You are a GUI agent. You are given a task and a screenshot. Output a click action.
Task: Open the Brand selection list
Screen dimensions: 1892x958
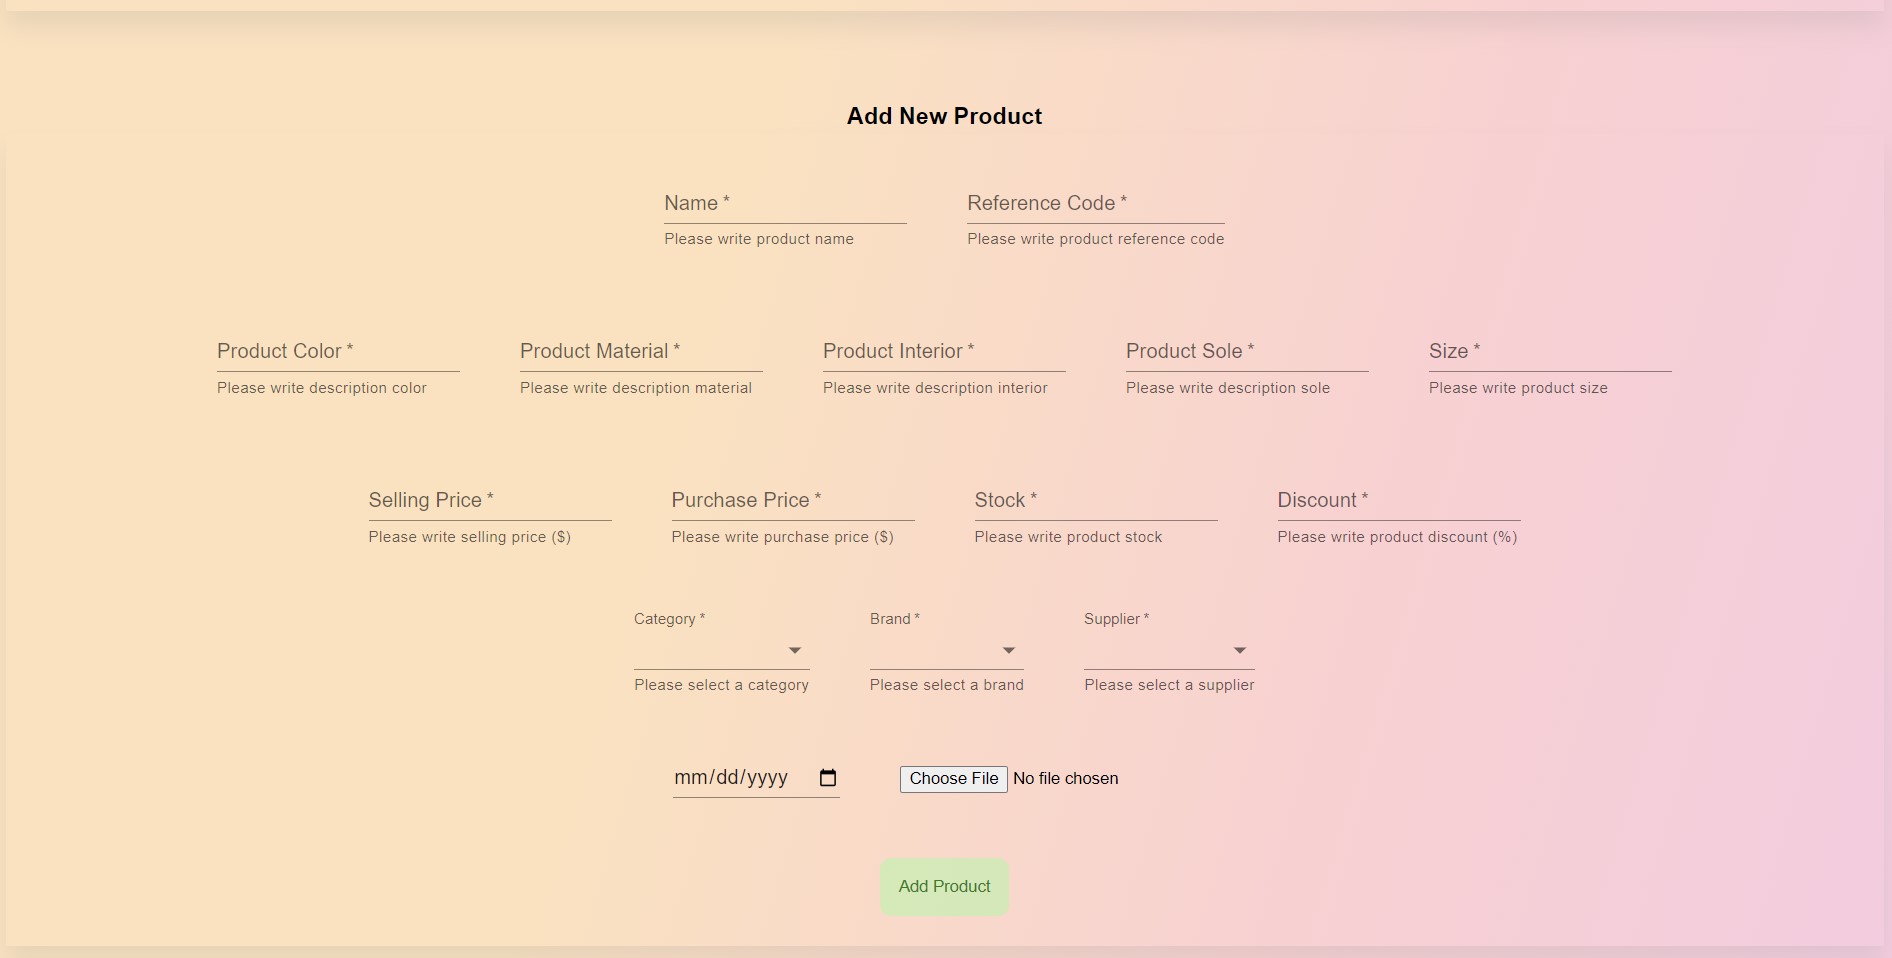pyautogui.click(x=945, y=650)
